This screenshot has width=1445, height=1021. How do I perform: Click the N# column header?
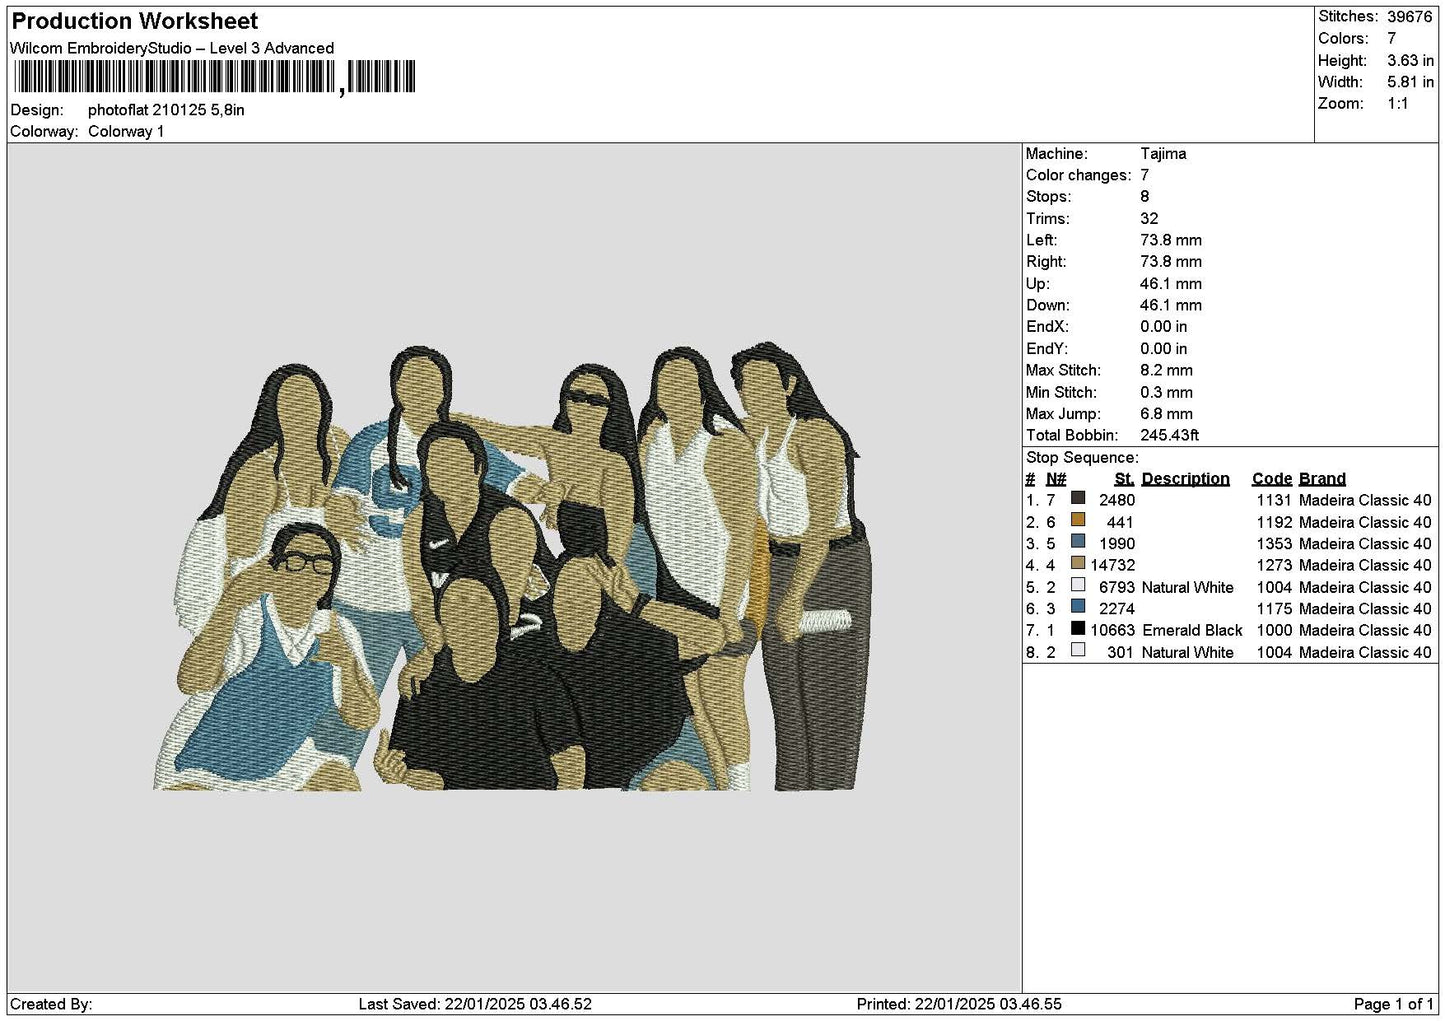click(x=1056, y=479)
